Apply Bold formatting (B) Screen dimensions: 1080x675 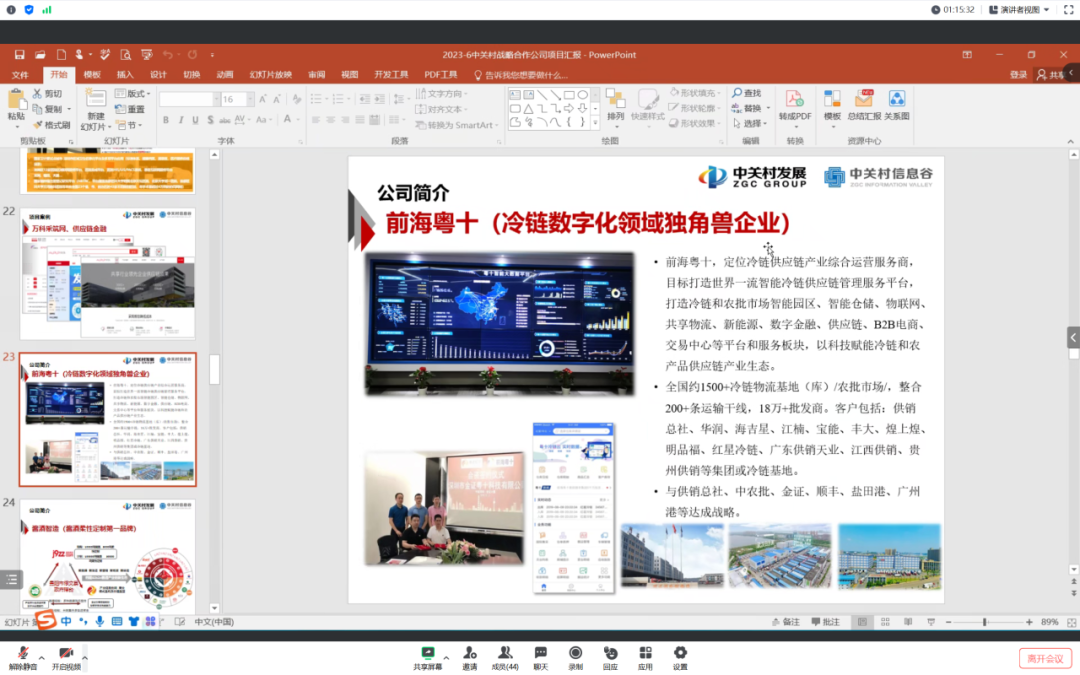[x=166, y=120]
